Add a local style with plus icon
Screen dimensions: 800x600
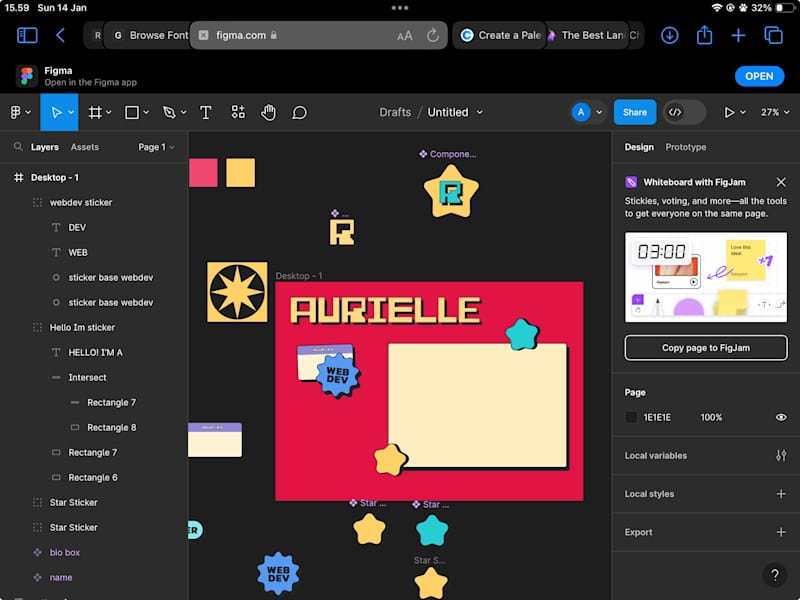pos(781,493)
